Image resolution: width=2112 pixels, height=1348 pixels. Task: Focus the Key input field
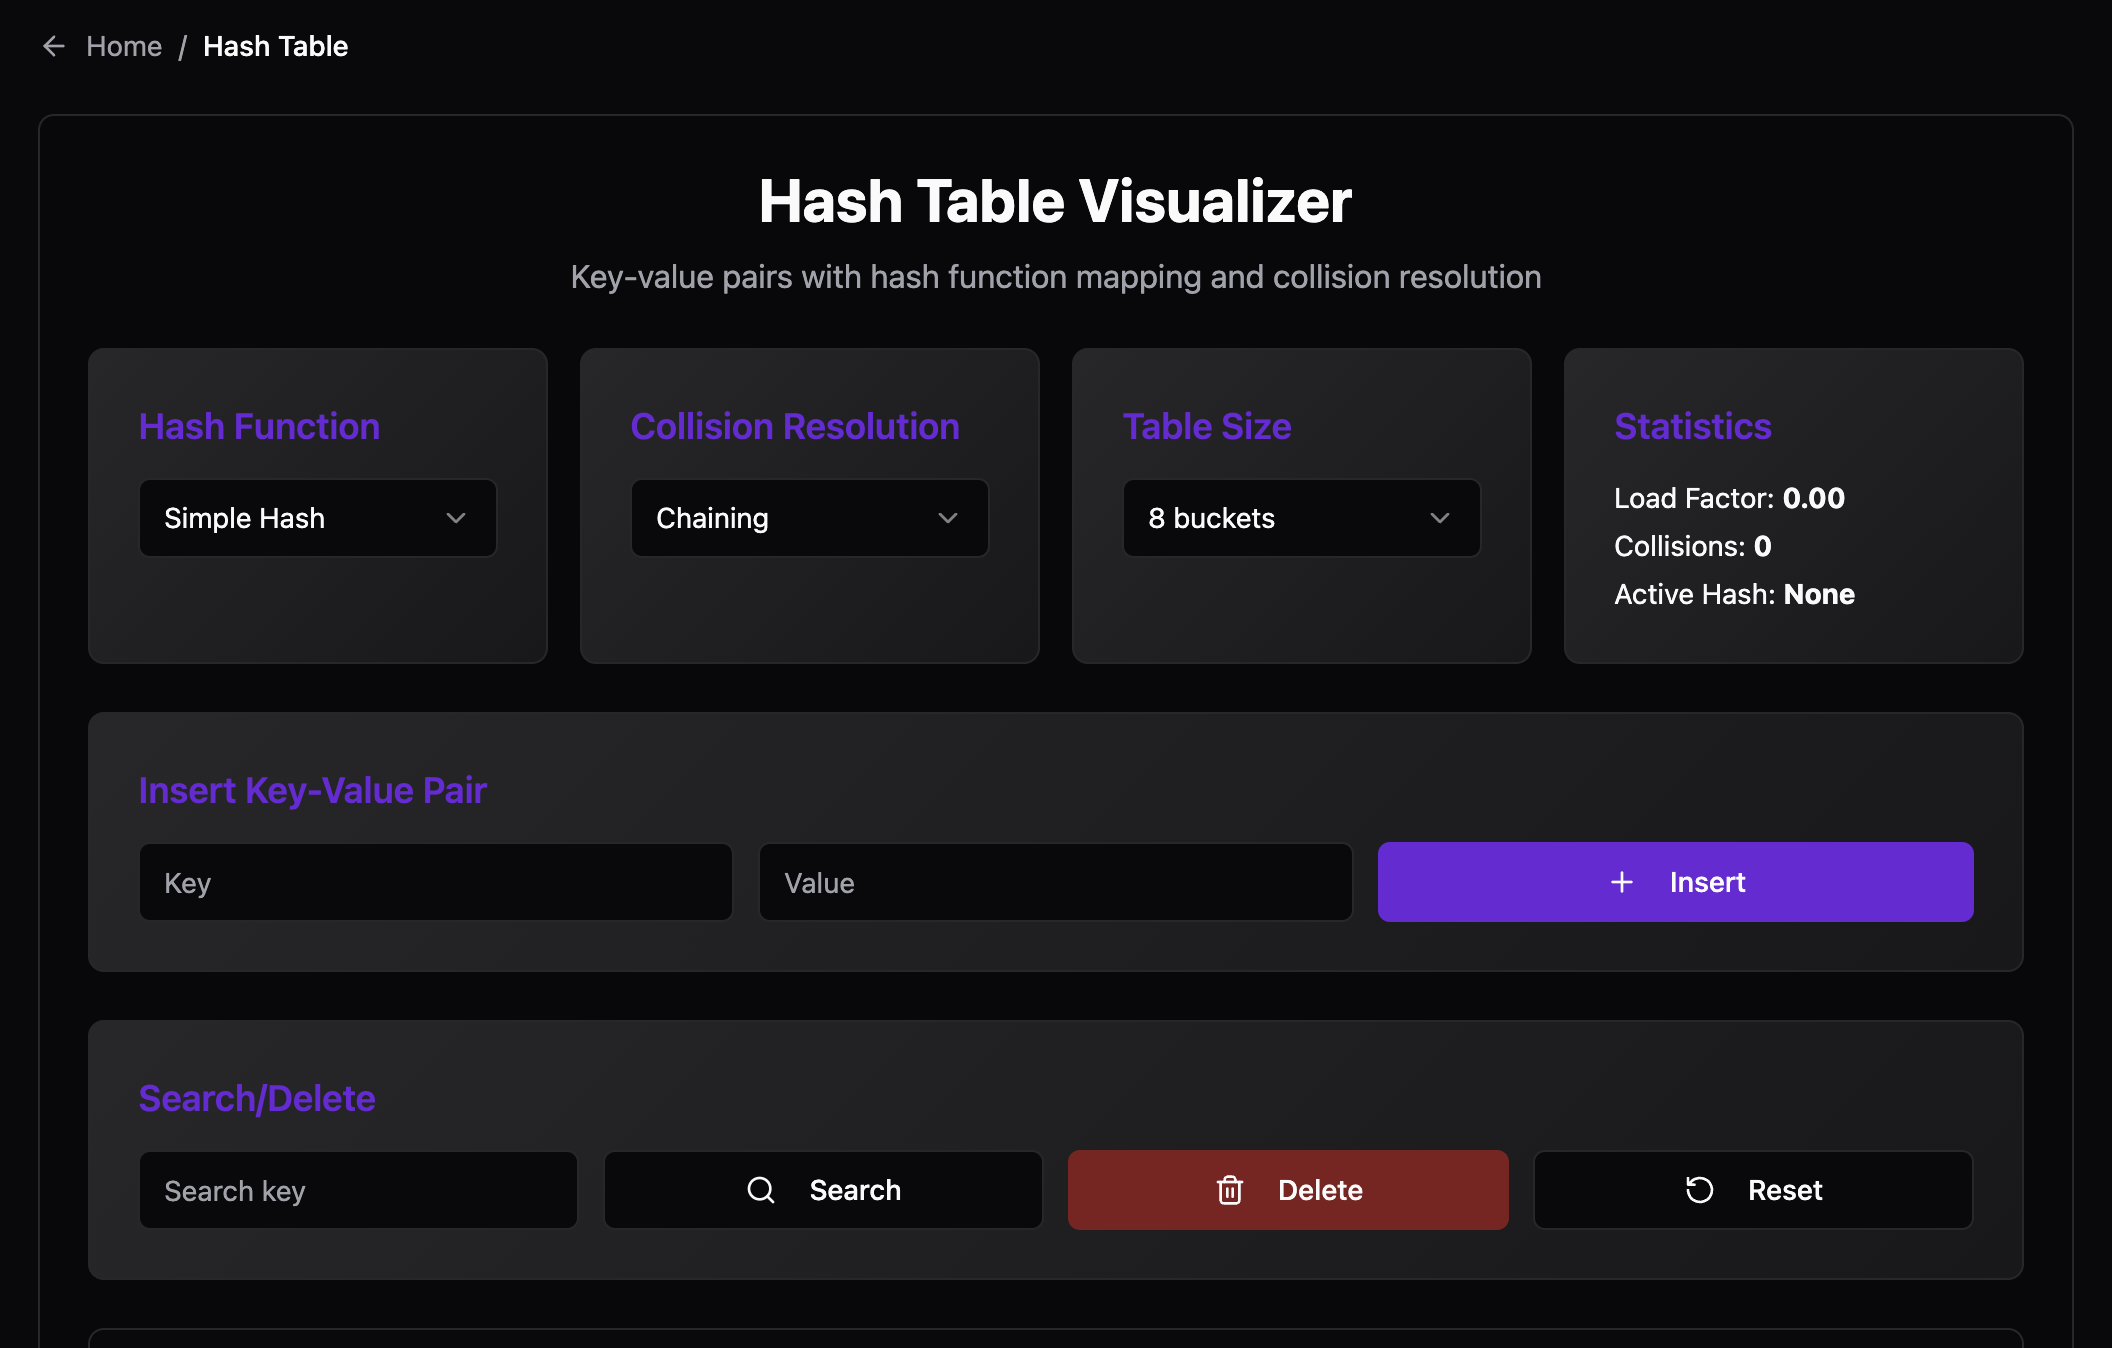tap(436, 882)
